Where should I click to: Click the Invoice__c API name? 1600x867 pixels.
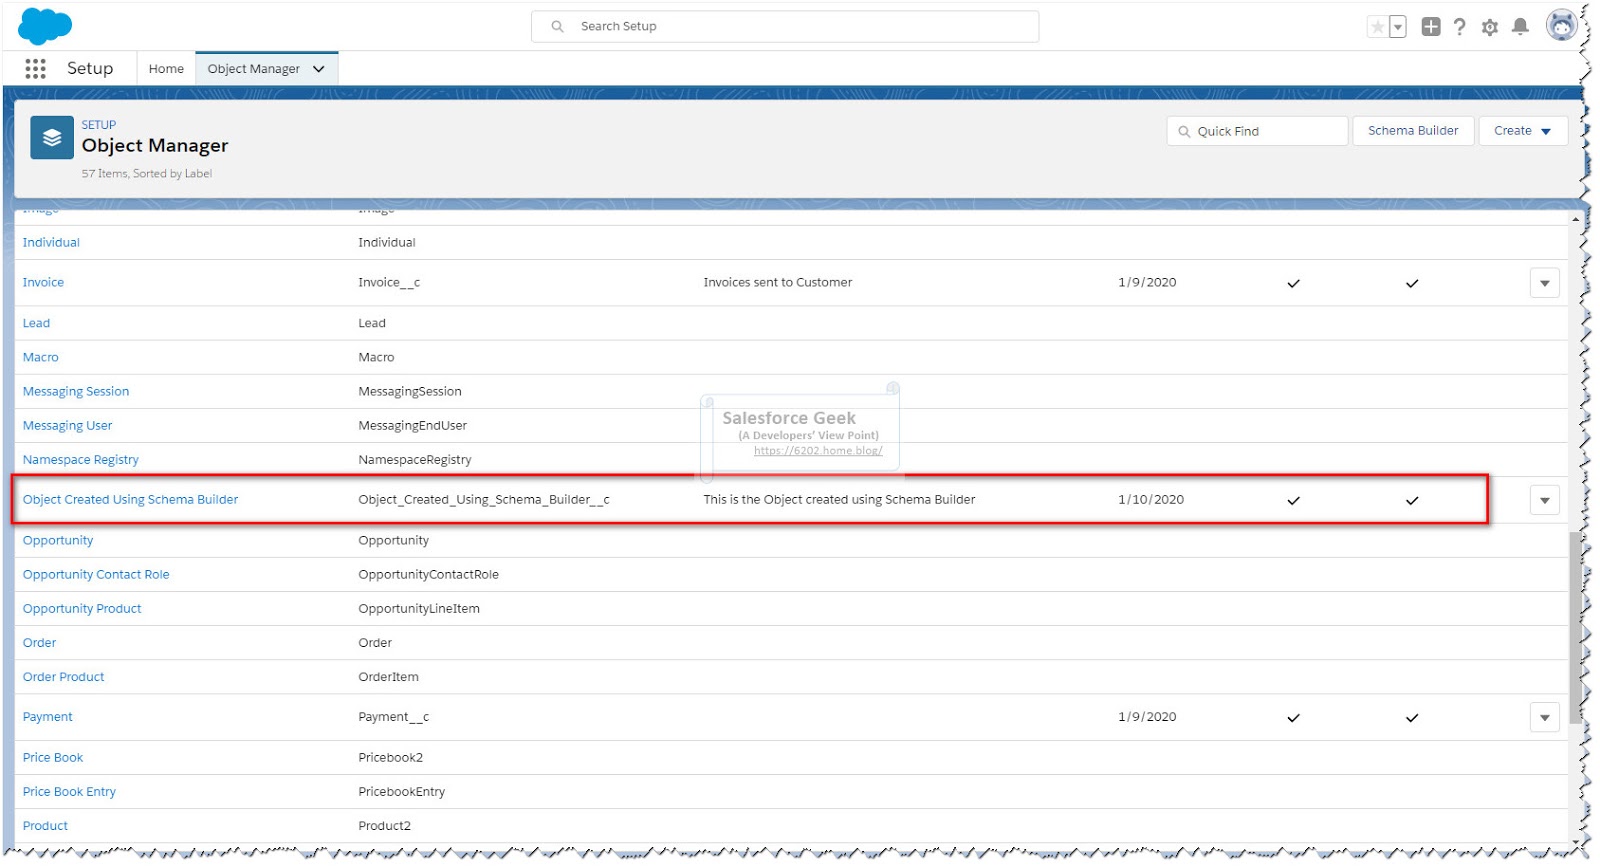[x=389, y=283]
